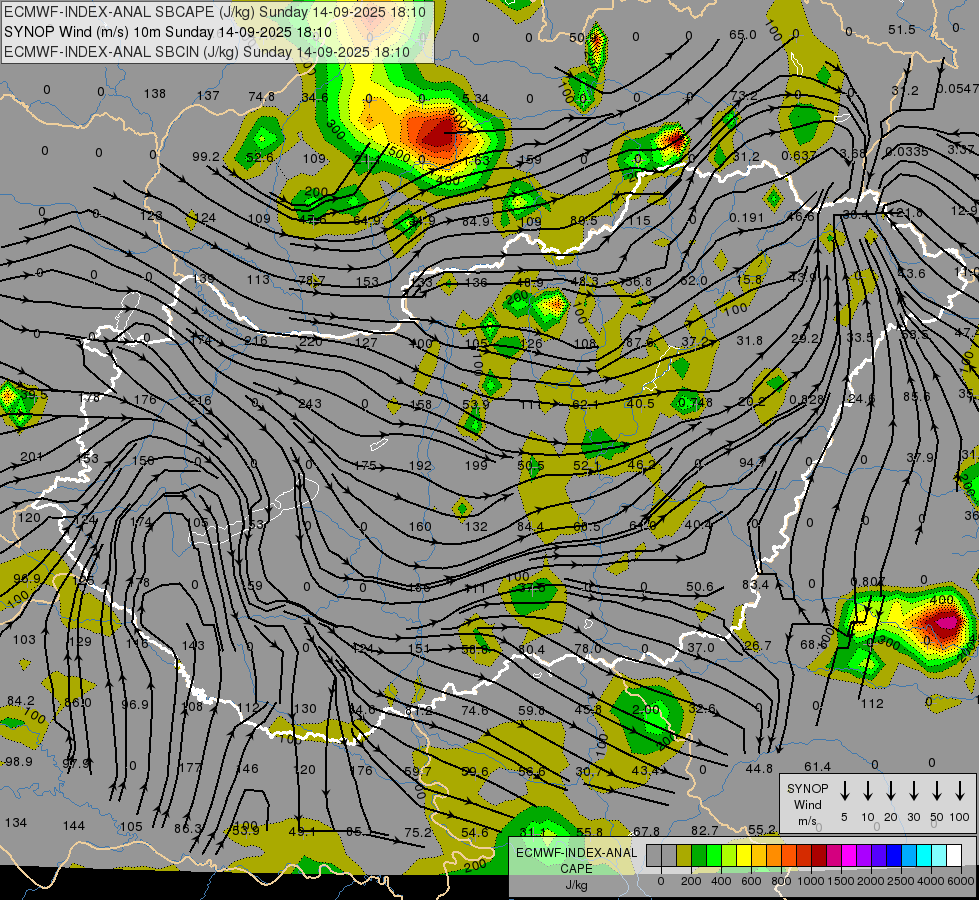Click the map value 0.748

pos(695,403)
